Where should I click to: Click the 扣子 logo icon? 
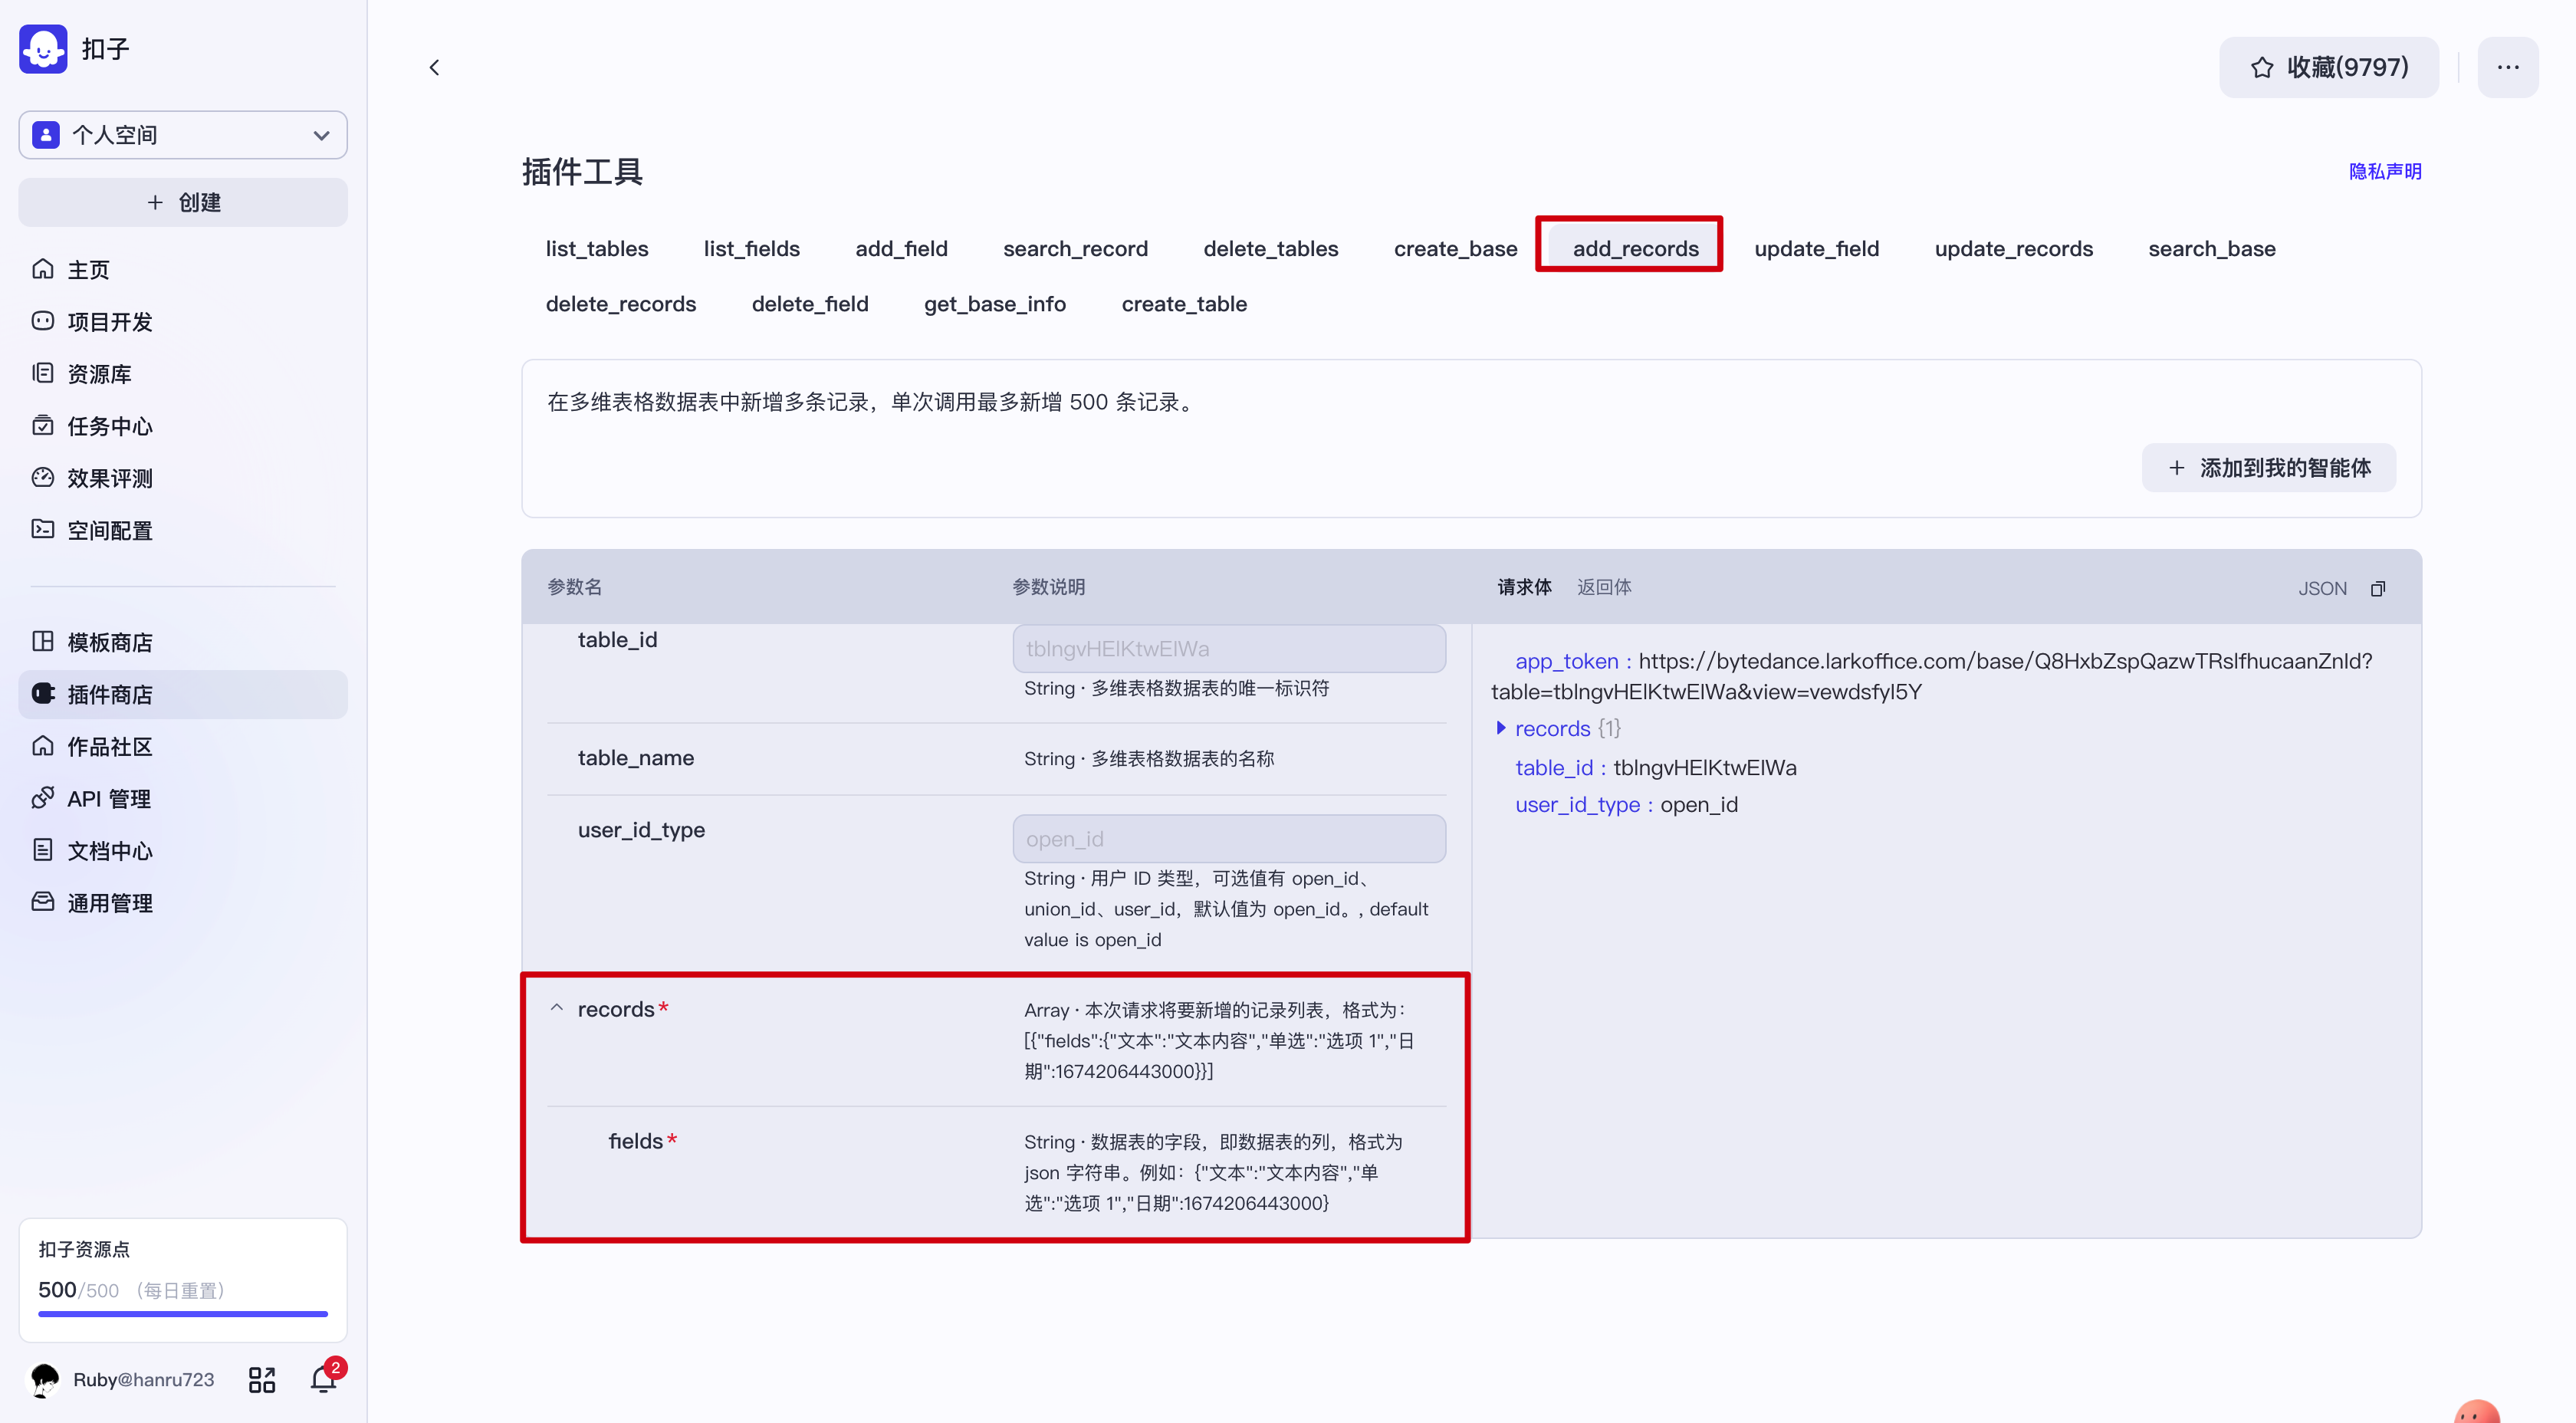pos(43,49)
